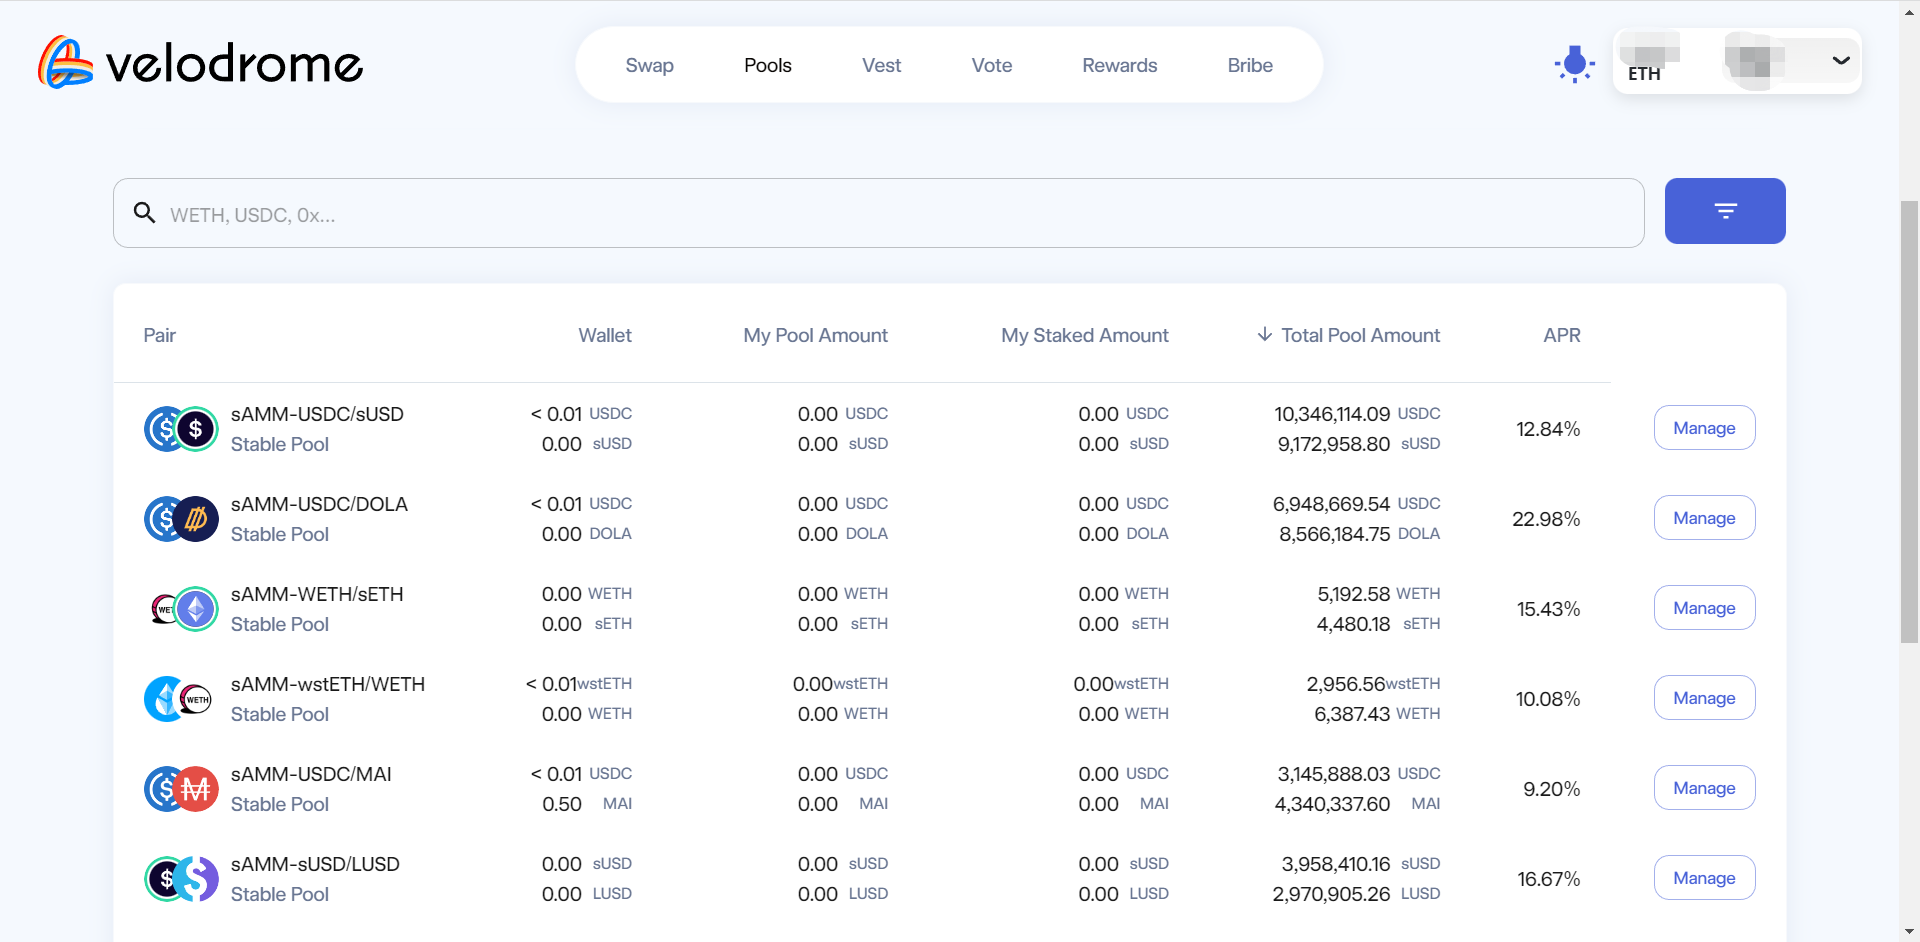The image size is (1920, 942).
Task: Select the sAMM-sUSD/LUSD pair name
Action: 315,864
